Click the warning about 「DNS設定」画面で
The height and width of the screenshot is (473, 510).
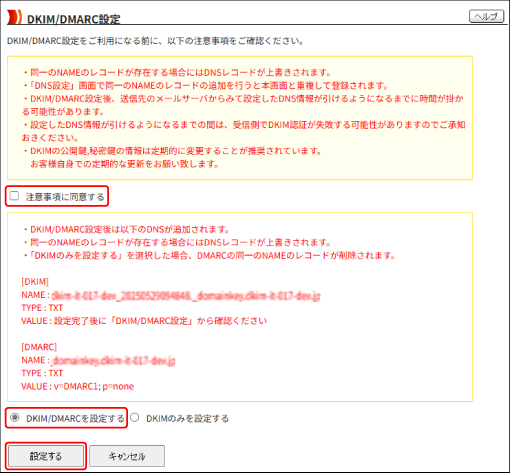[x=205, y=86]
